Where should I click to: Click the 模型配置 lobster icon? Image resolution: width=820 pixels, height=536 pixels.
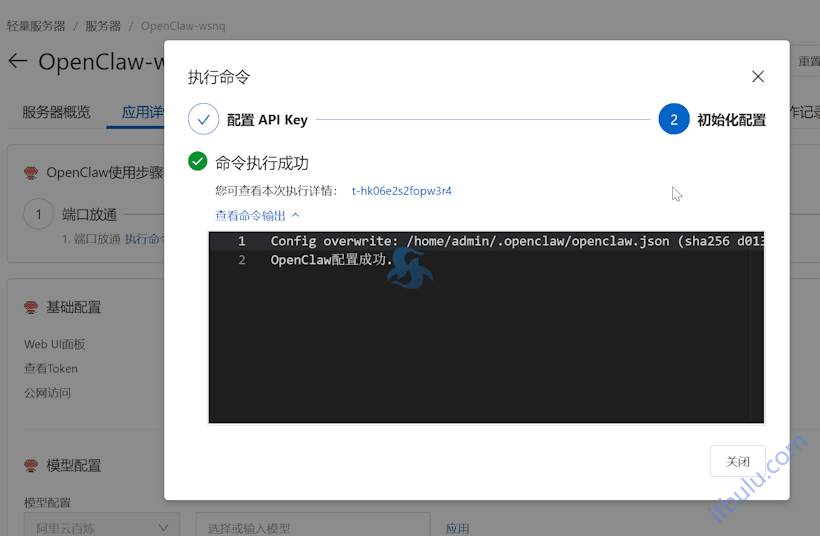click(31, 465)
